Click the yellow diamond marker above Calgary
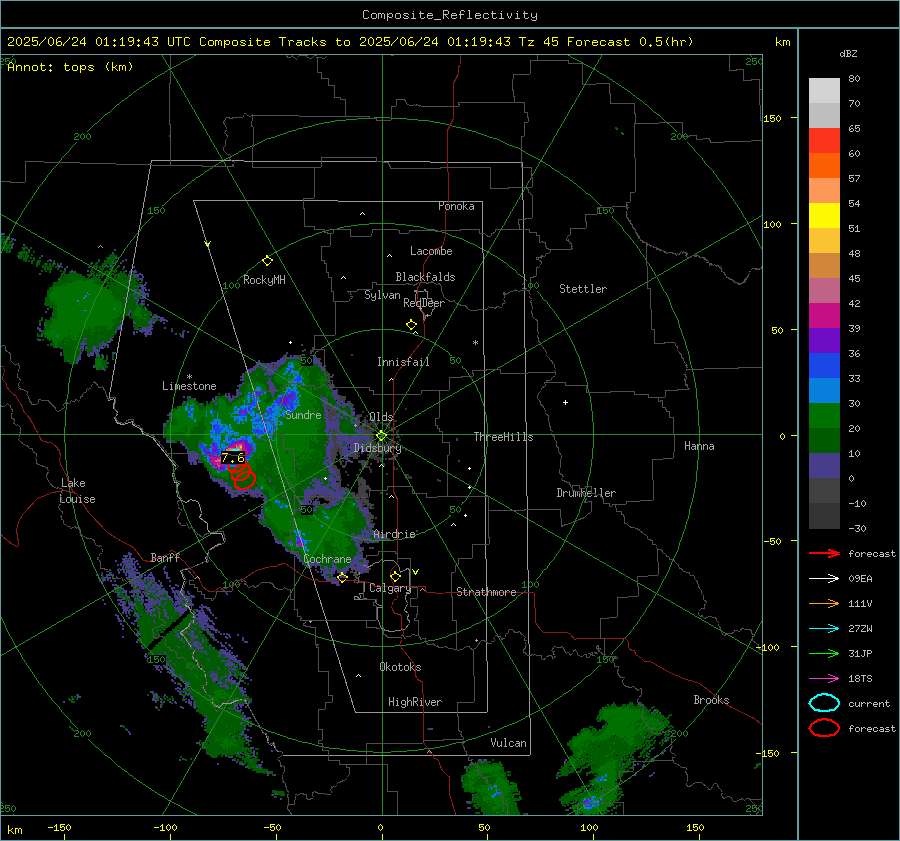900x841 pixels. click(395, 576)
